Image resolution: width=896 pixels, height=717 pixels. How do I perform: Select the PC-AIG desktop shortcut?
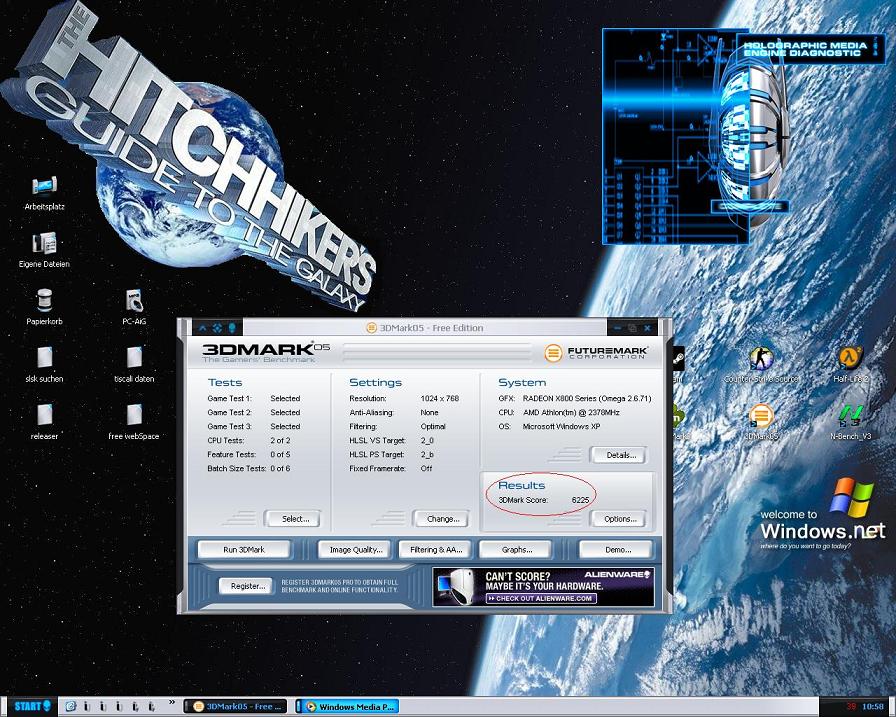pos(134,307)
